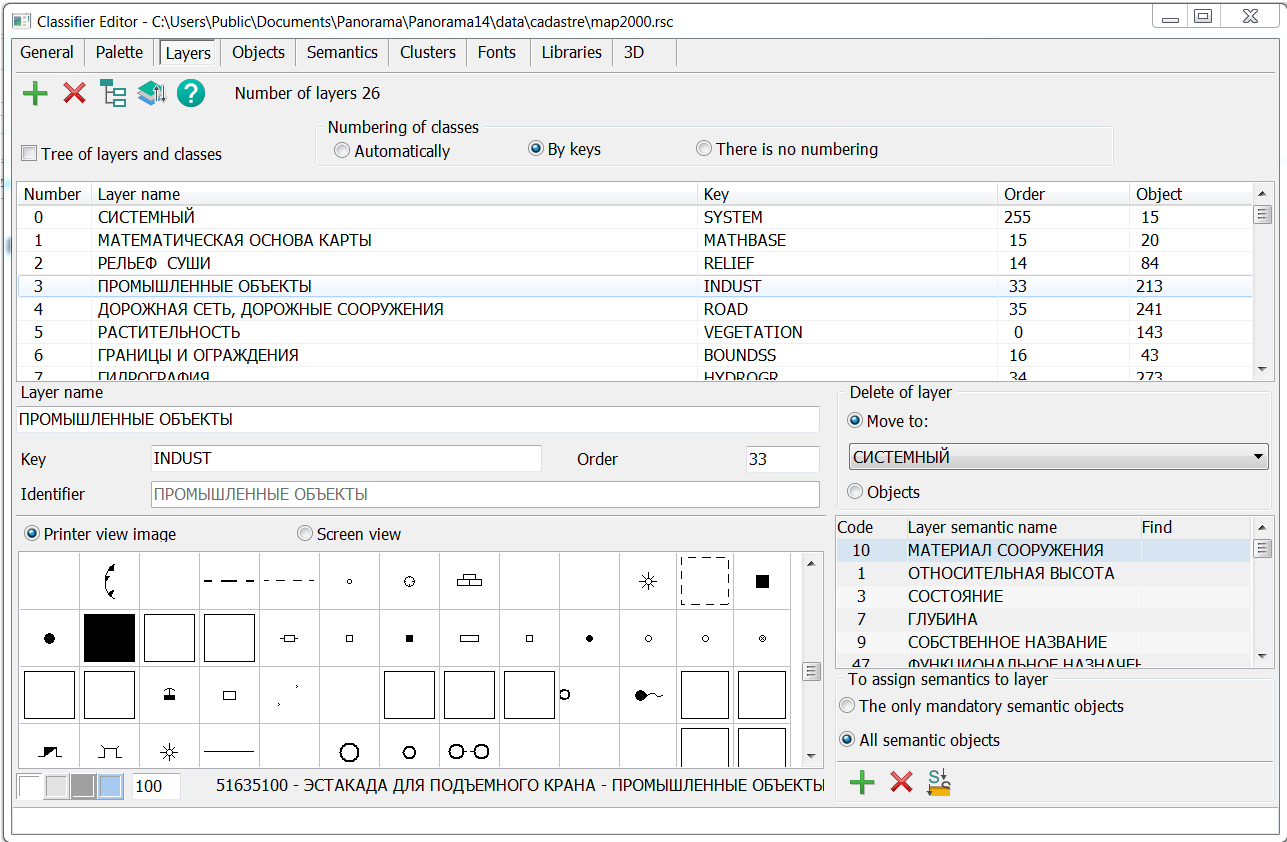Click the Order column header

tap(1065, 194)
